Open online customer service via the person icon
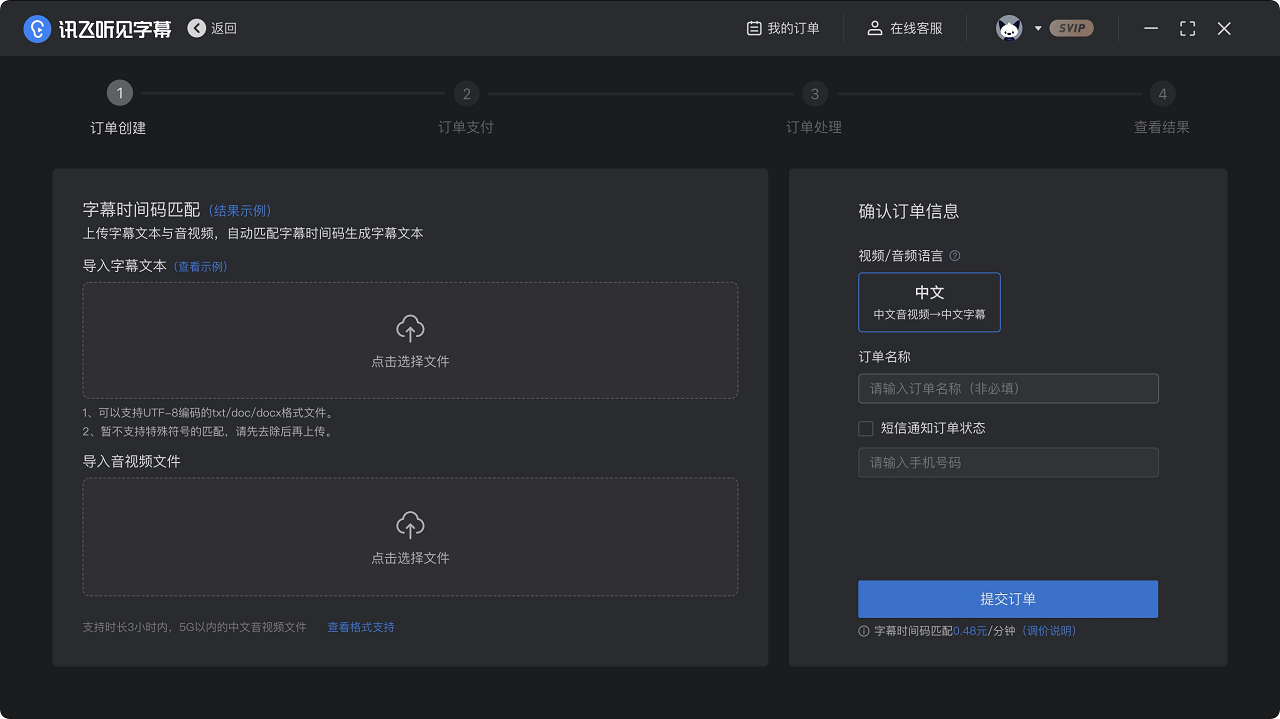 tap(874, 28)
